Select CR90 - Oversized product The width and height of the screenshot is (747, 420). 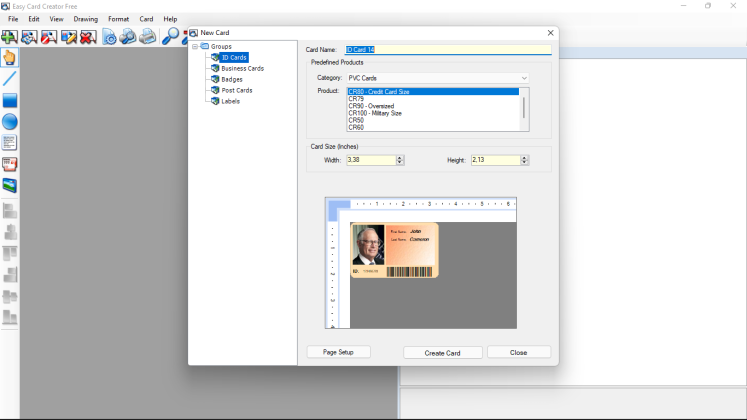tap(433, 106)
